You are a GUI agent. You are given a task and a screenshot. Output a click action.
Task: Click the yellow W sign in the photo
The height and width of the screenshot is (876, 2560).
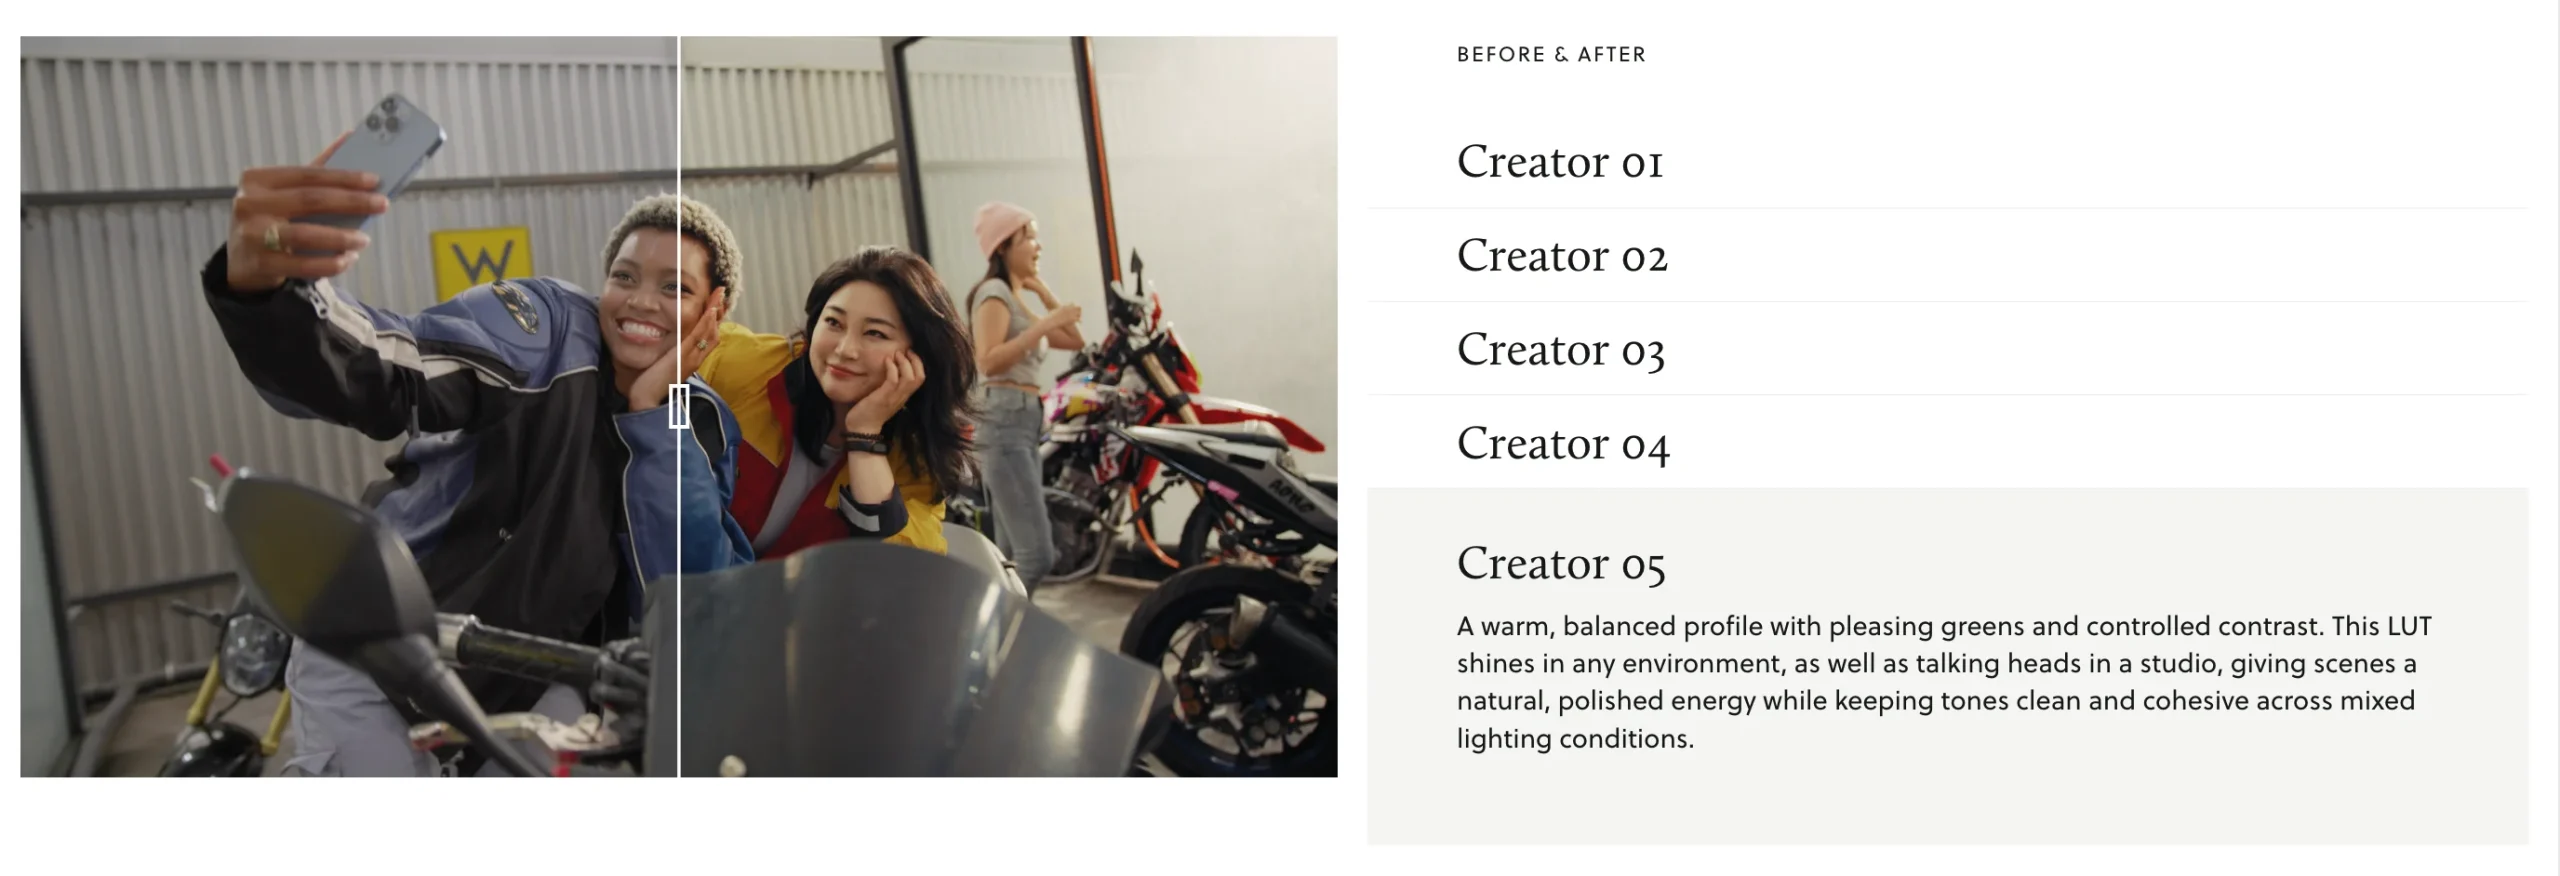[479, 263]
